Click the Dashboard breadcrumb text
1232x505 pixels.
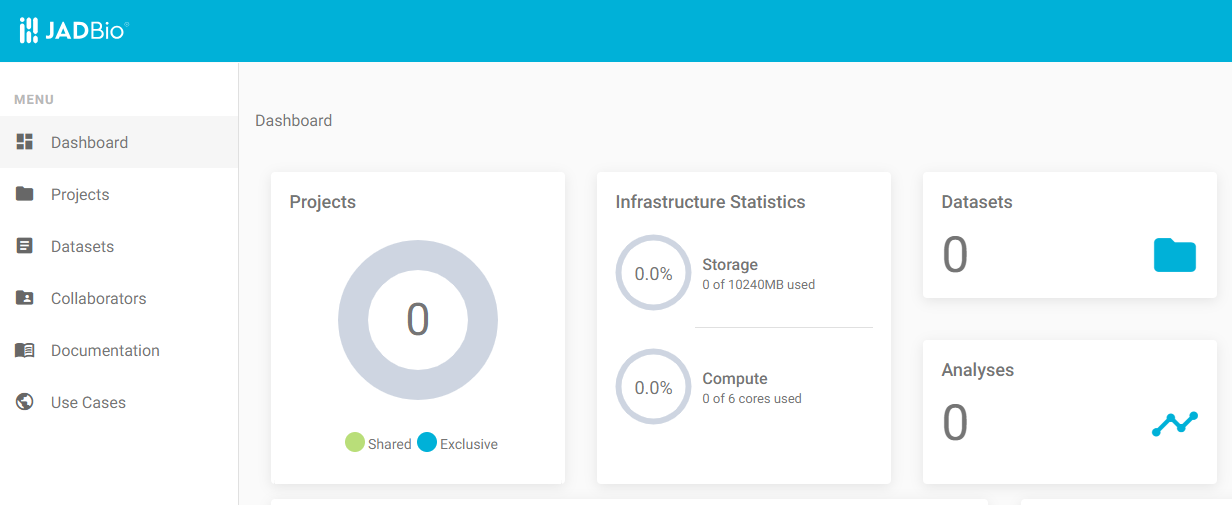pyautogui.click(x=293, y=120)
